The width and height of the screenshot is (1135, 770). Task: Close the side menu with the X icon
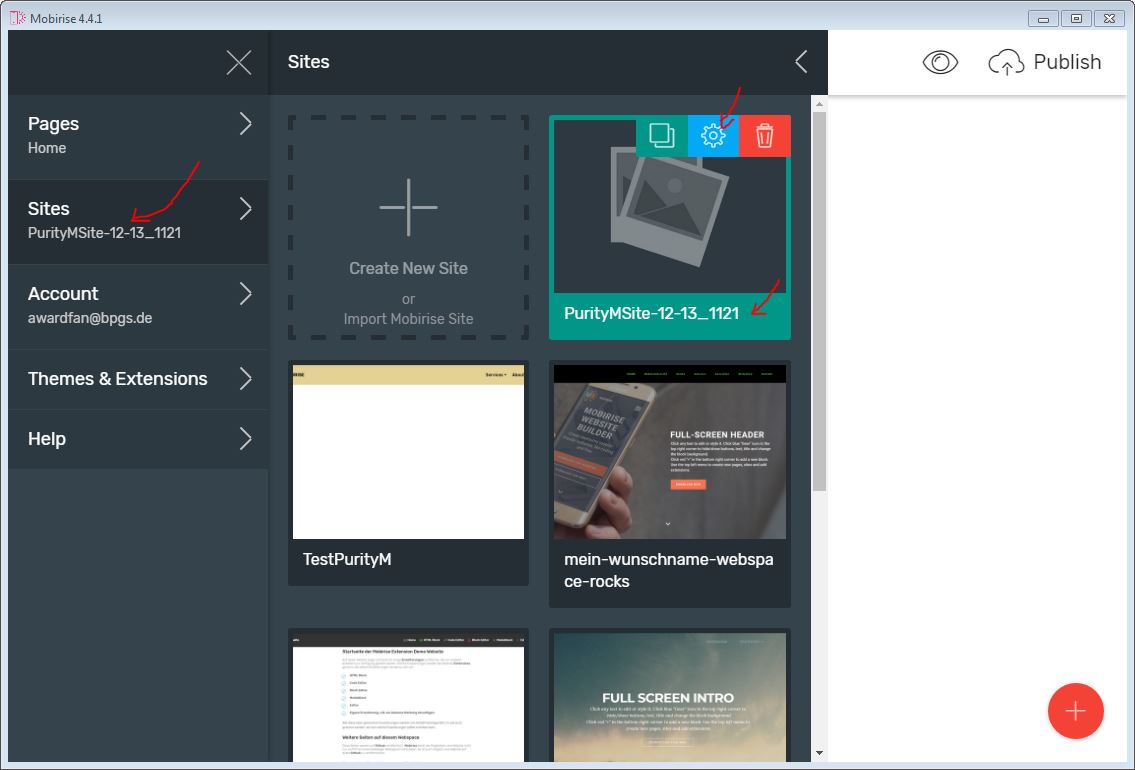click(239, 63)
